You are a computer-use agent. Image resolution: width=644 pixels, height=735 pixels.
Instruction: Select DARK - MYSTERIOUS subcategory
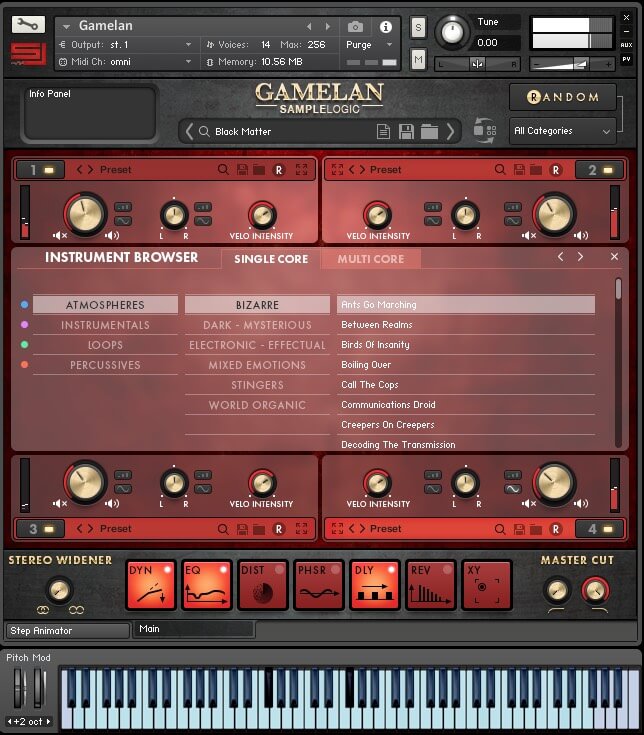257,325
